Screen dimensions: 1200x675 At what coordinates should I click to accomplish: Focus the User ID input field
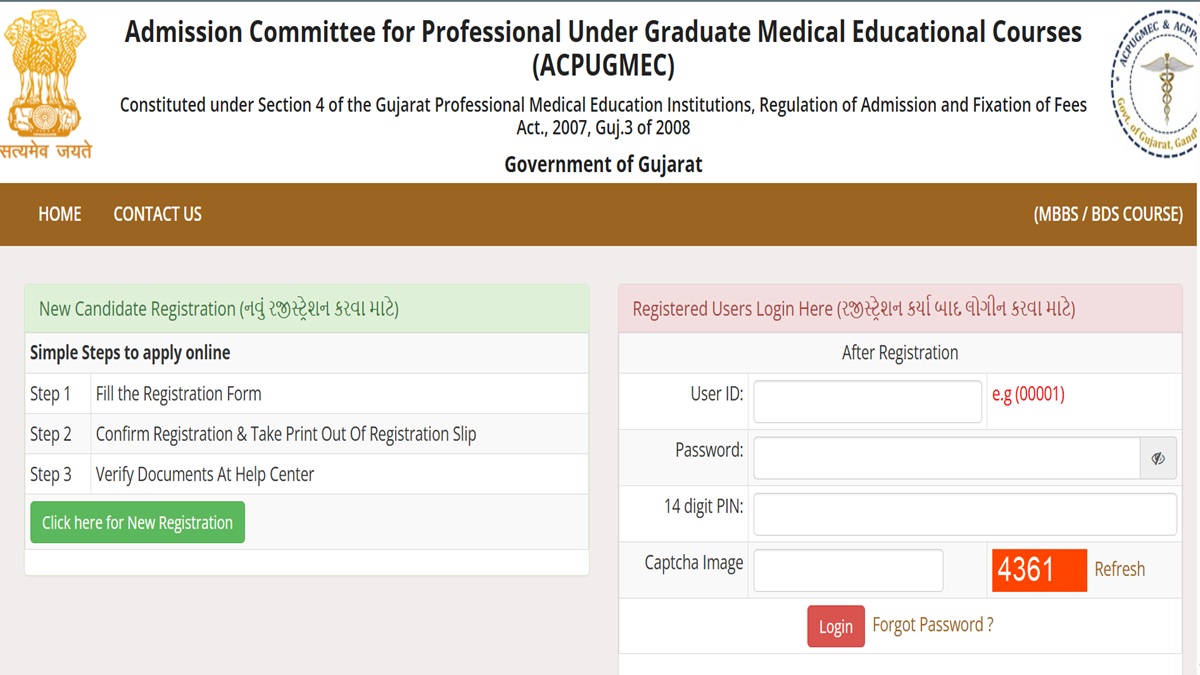click(867, 401)
